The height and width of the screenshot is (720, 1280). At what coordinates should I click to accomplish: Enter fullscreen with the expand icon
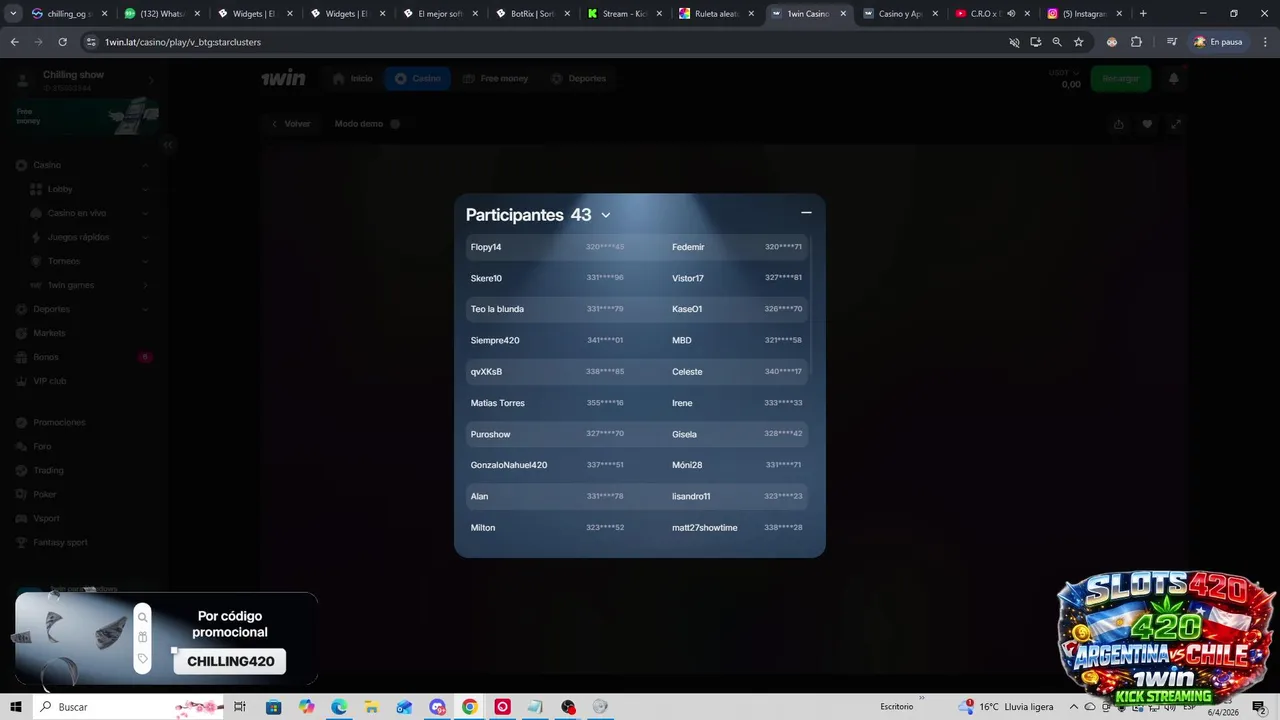coord(1176,124)
